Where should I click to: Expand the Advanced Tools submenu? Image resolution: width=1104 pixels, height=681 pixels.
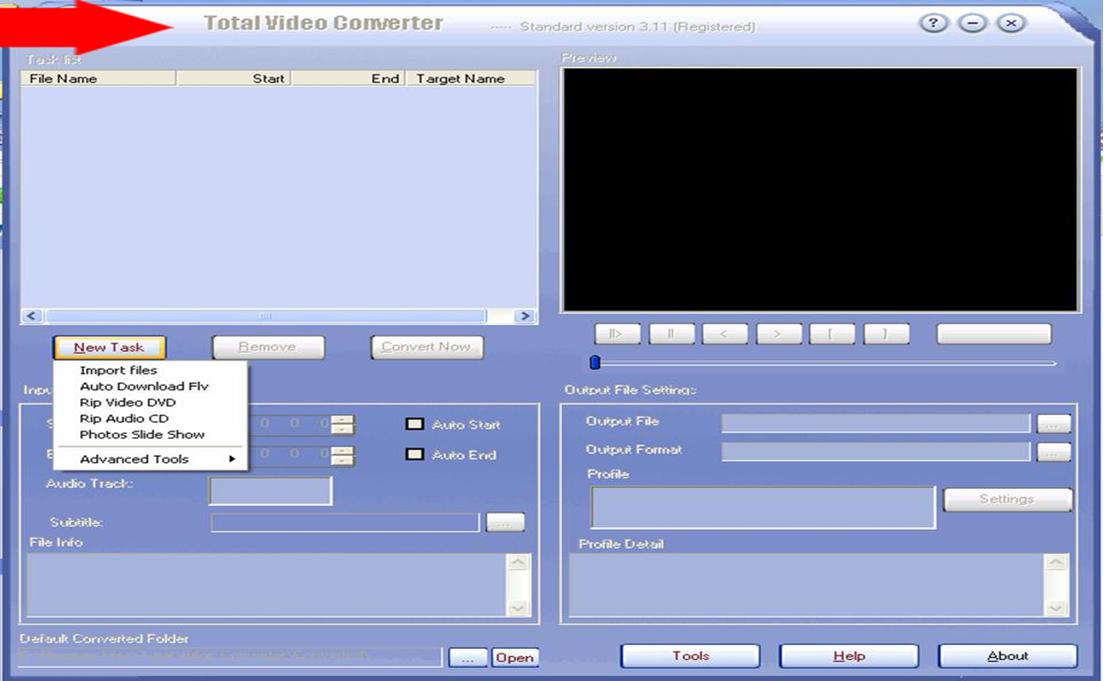(x=150, y=458)
